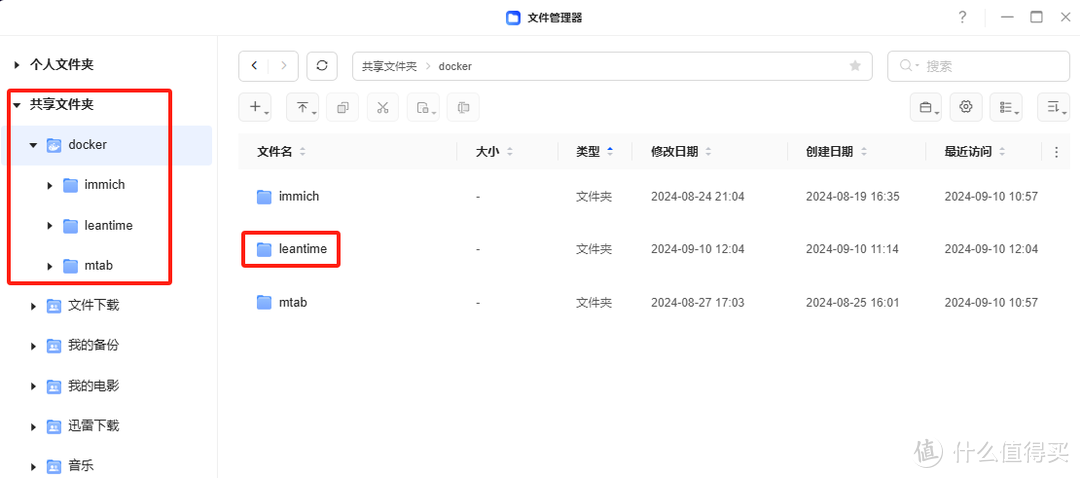
Task: Refresh the current folder listing
Action: click(322, 66)
